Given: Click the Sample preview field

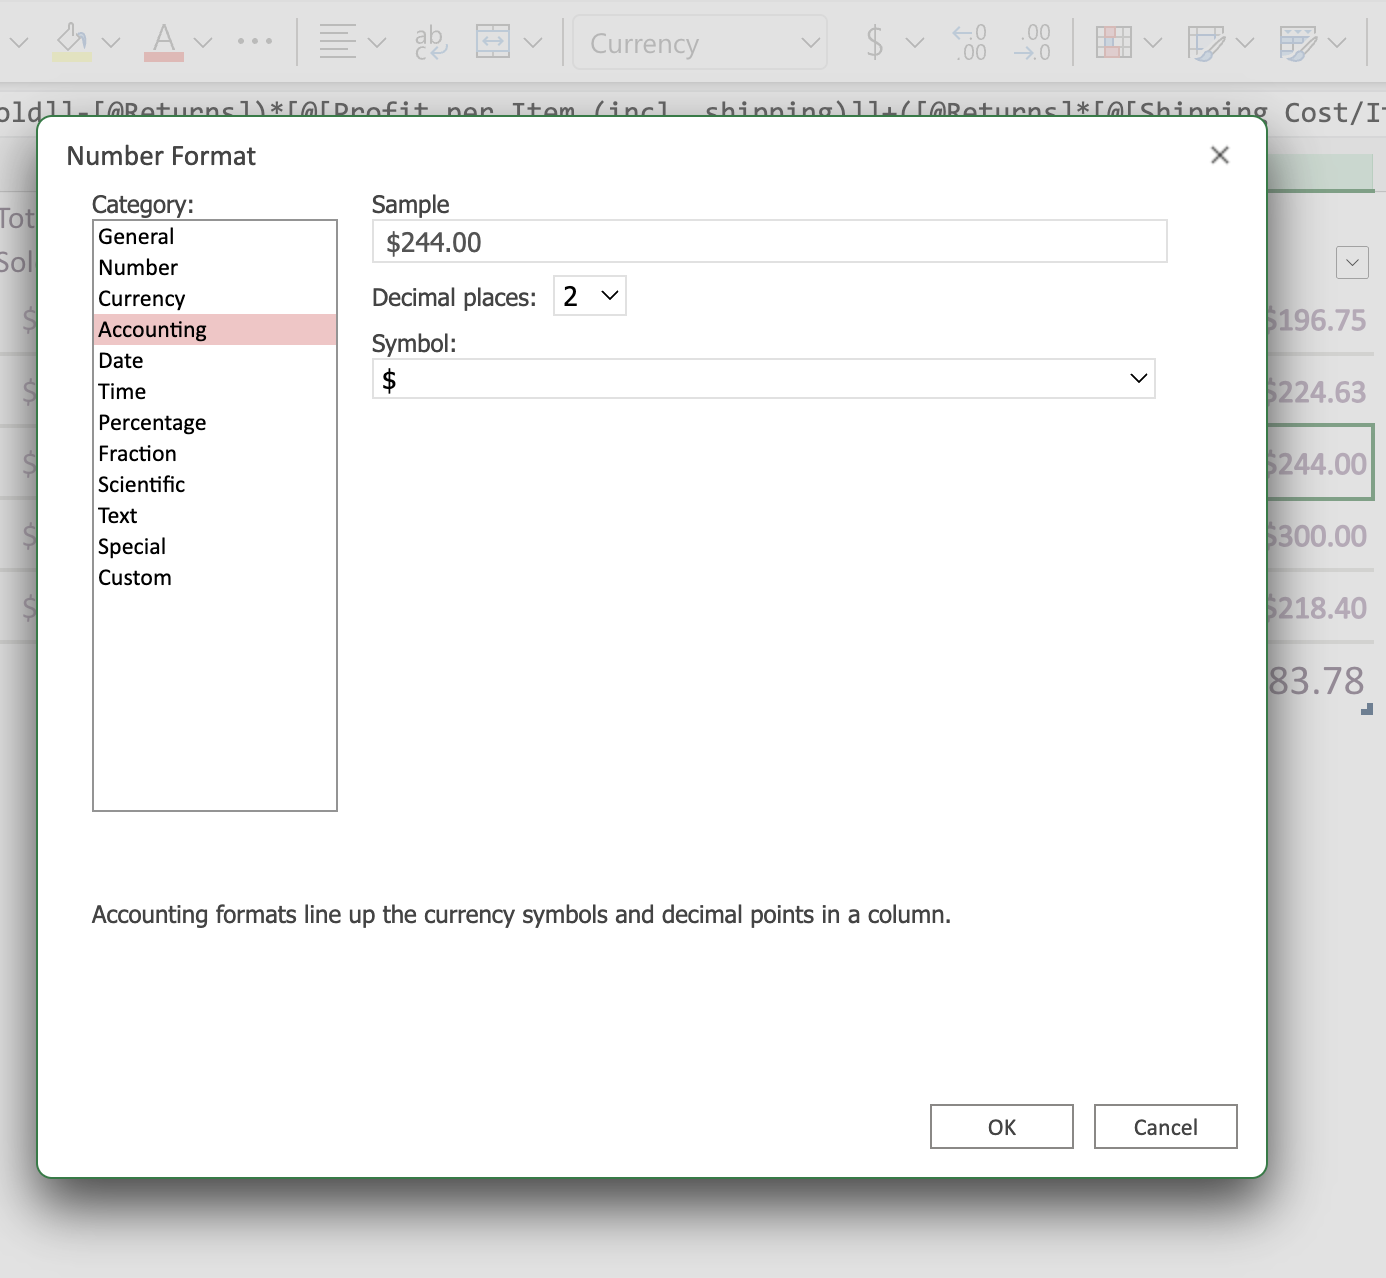Looking at the screenshot, I should pos(769,242).
